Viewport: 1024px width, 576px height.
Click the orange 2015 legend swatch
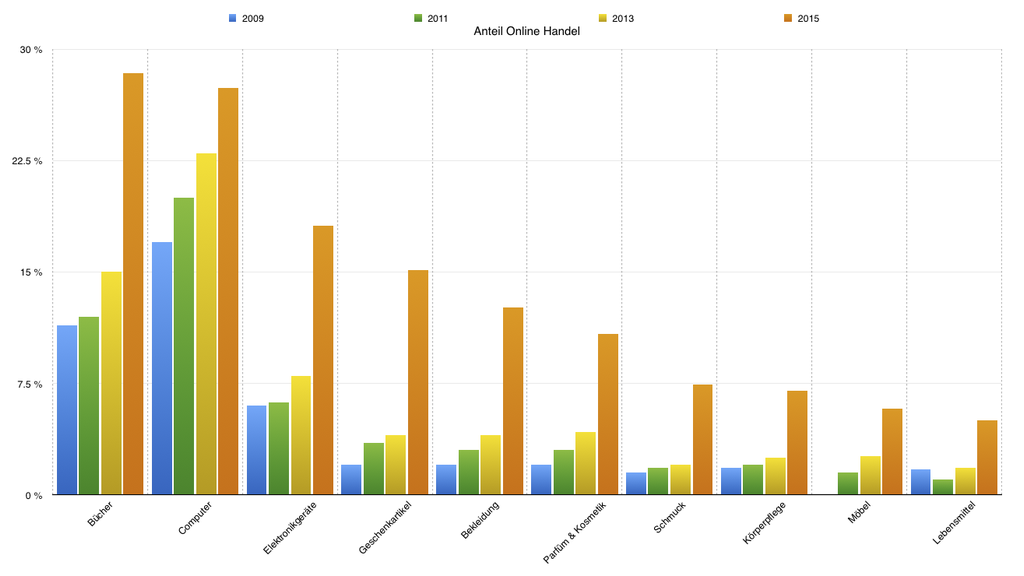point(788,18)
